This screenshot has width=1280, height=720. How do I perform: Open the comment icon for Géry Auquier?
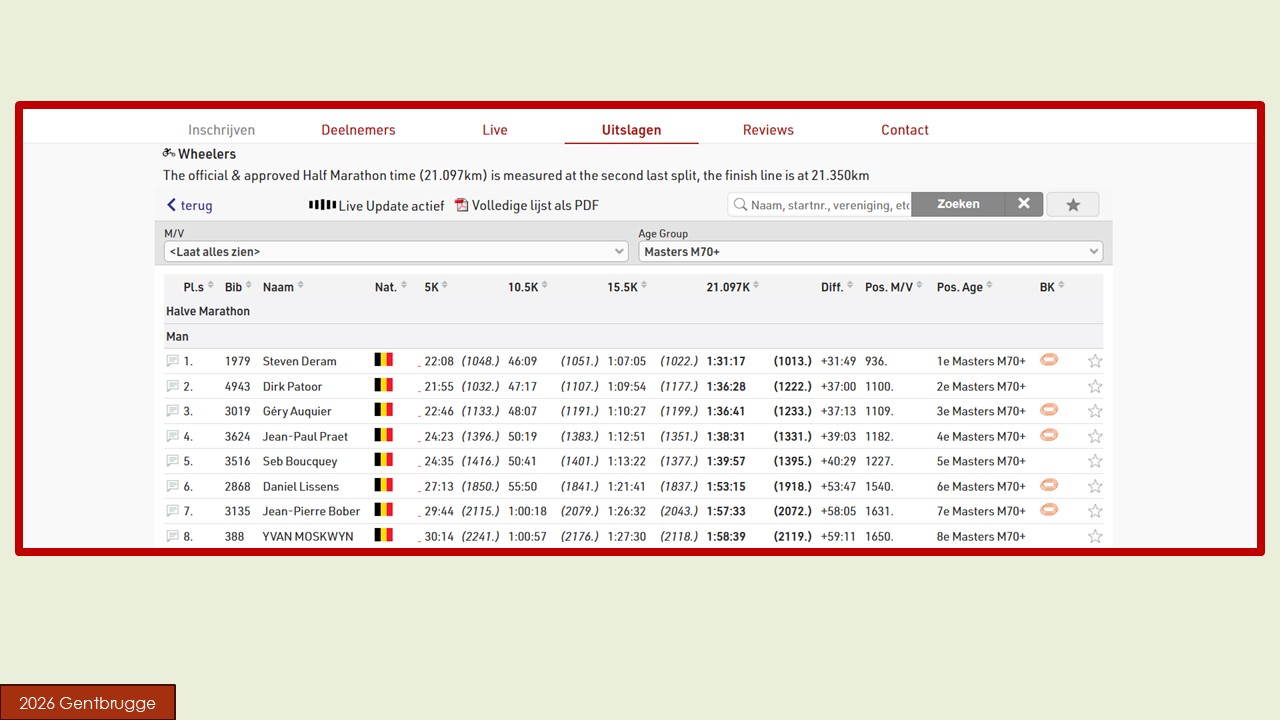point(172,411)
